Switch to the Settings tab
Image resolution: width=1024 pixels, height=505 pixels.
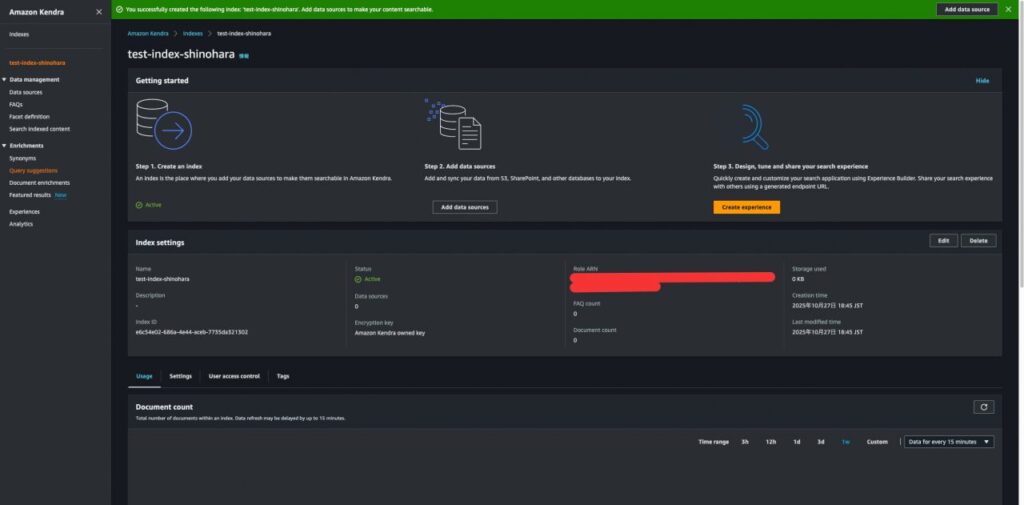pos(180,376)
